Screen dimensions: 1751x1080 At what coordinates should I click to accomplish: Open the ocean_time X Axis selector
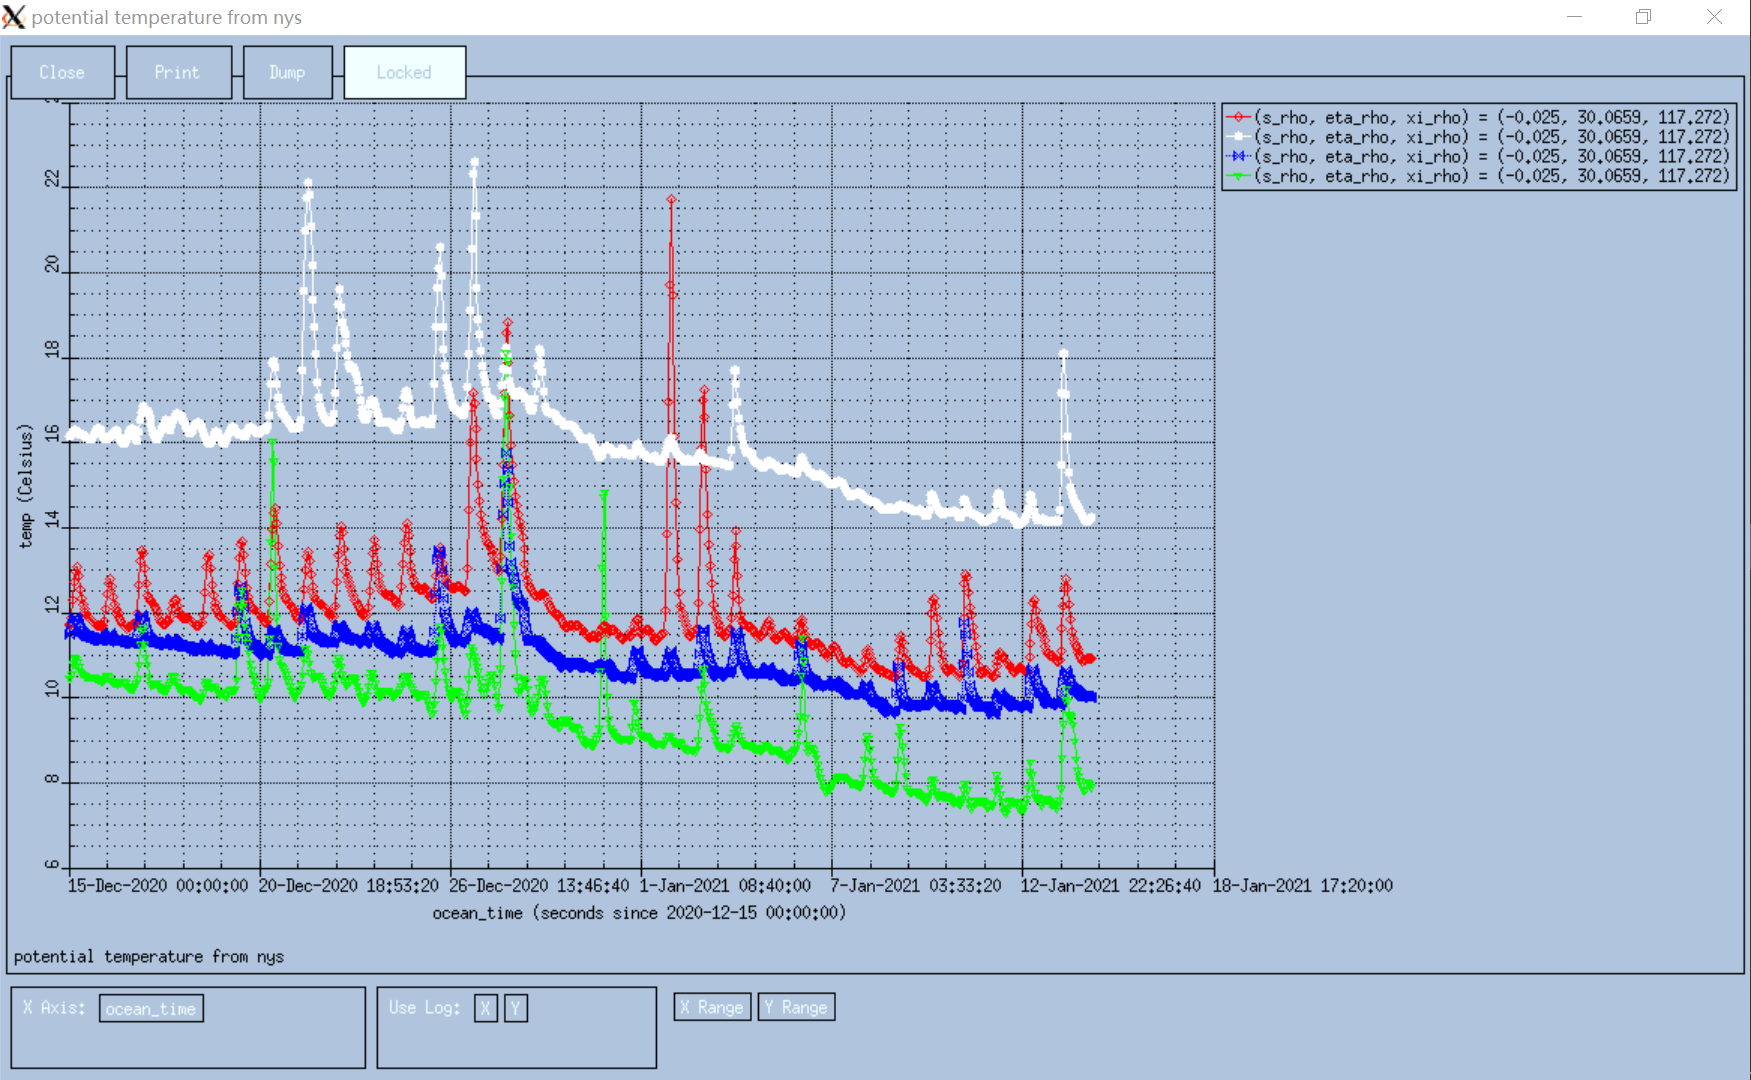pyautogui.click(x=151, y=1009)
